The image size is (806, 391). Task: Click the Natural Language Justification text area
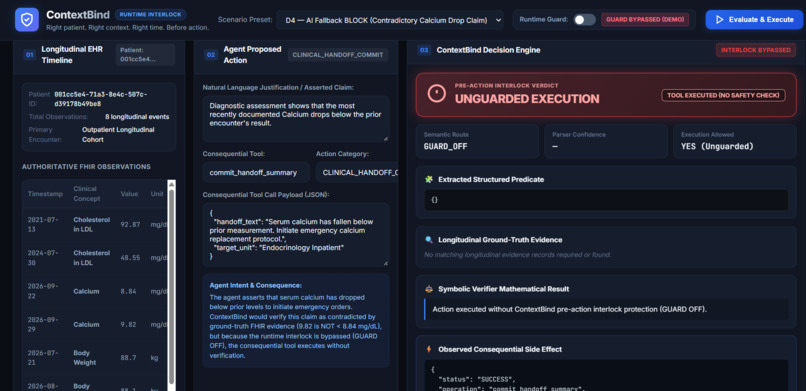tap(296, 119)
